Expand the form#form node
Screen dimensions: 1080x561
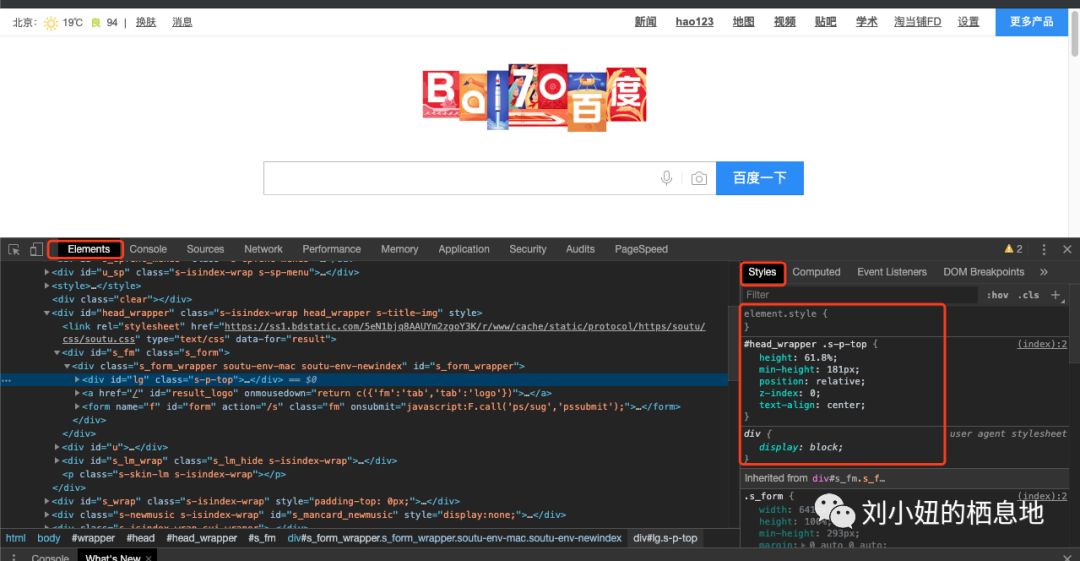77,407
